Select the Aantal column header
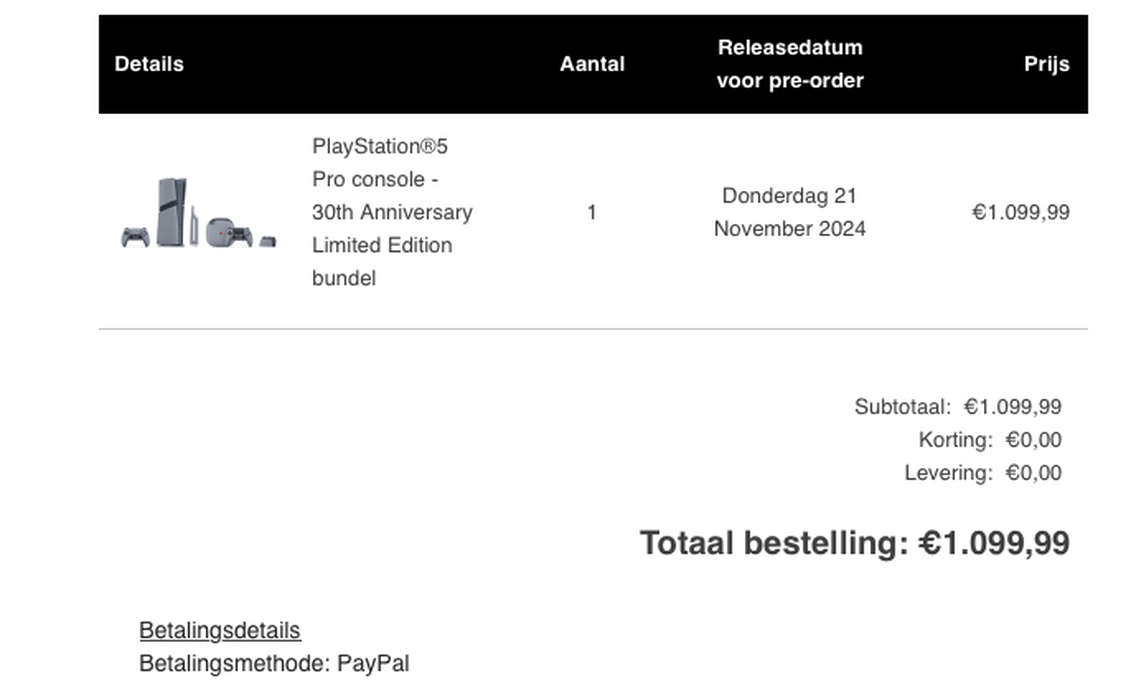This screenshot has width=1131, height=686. pos(592,64)
